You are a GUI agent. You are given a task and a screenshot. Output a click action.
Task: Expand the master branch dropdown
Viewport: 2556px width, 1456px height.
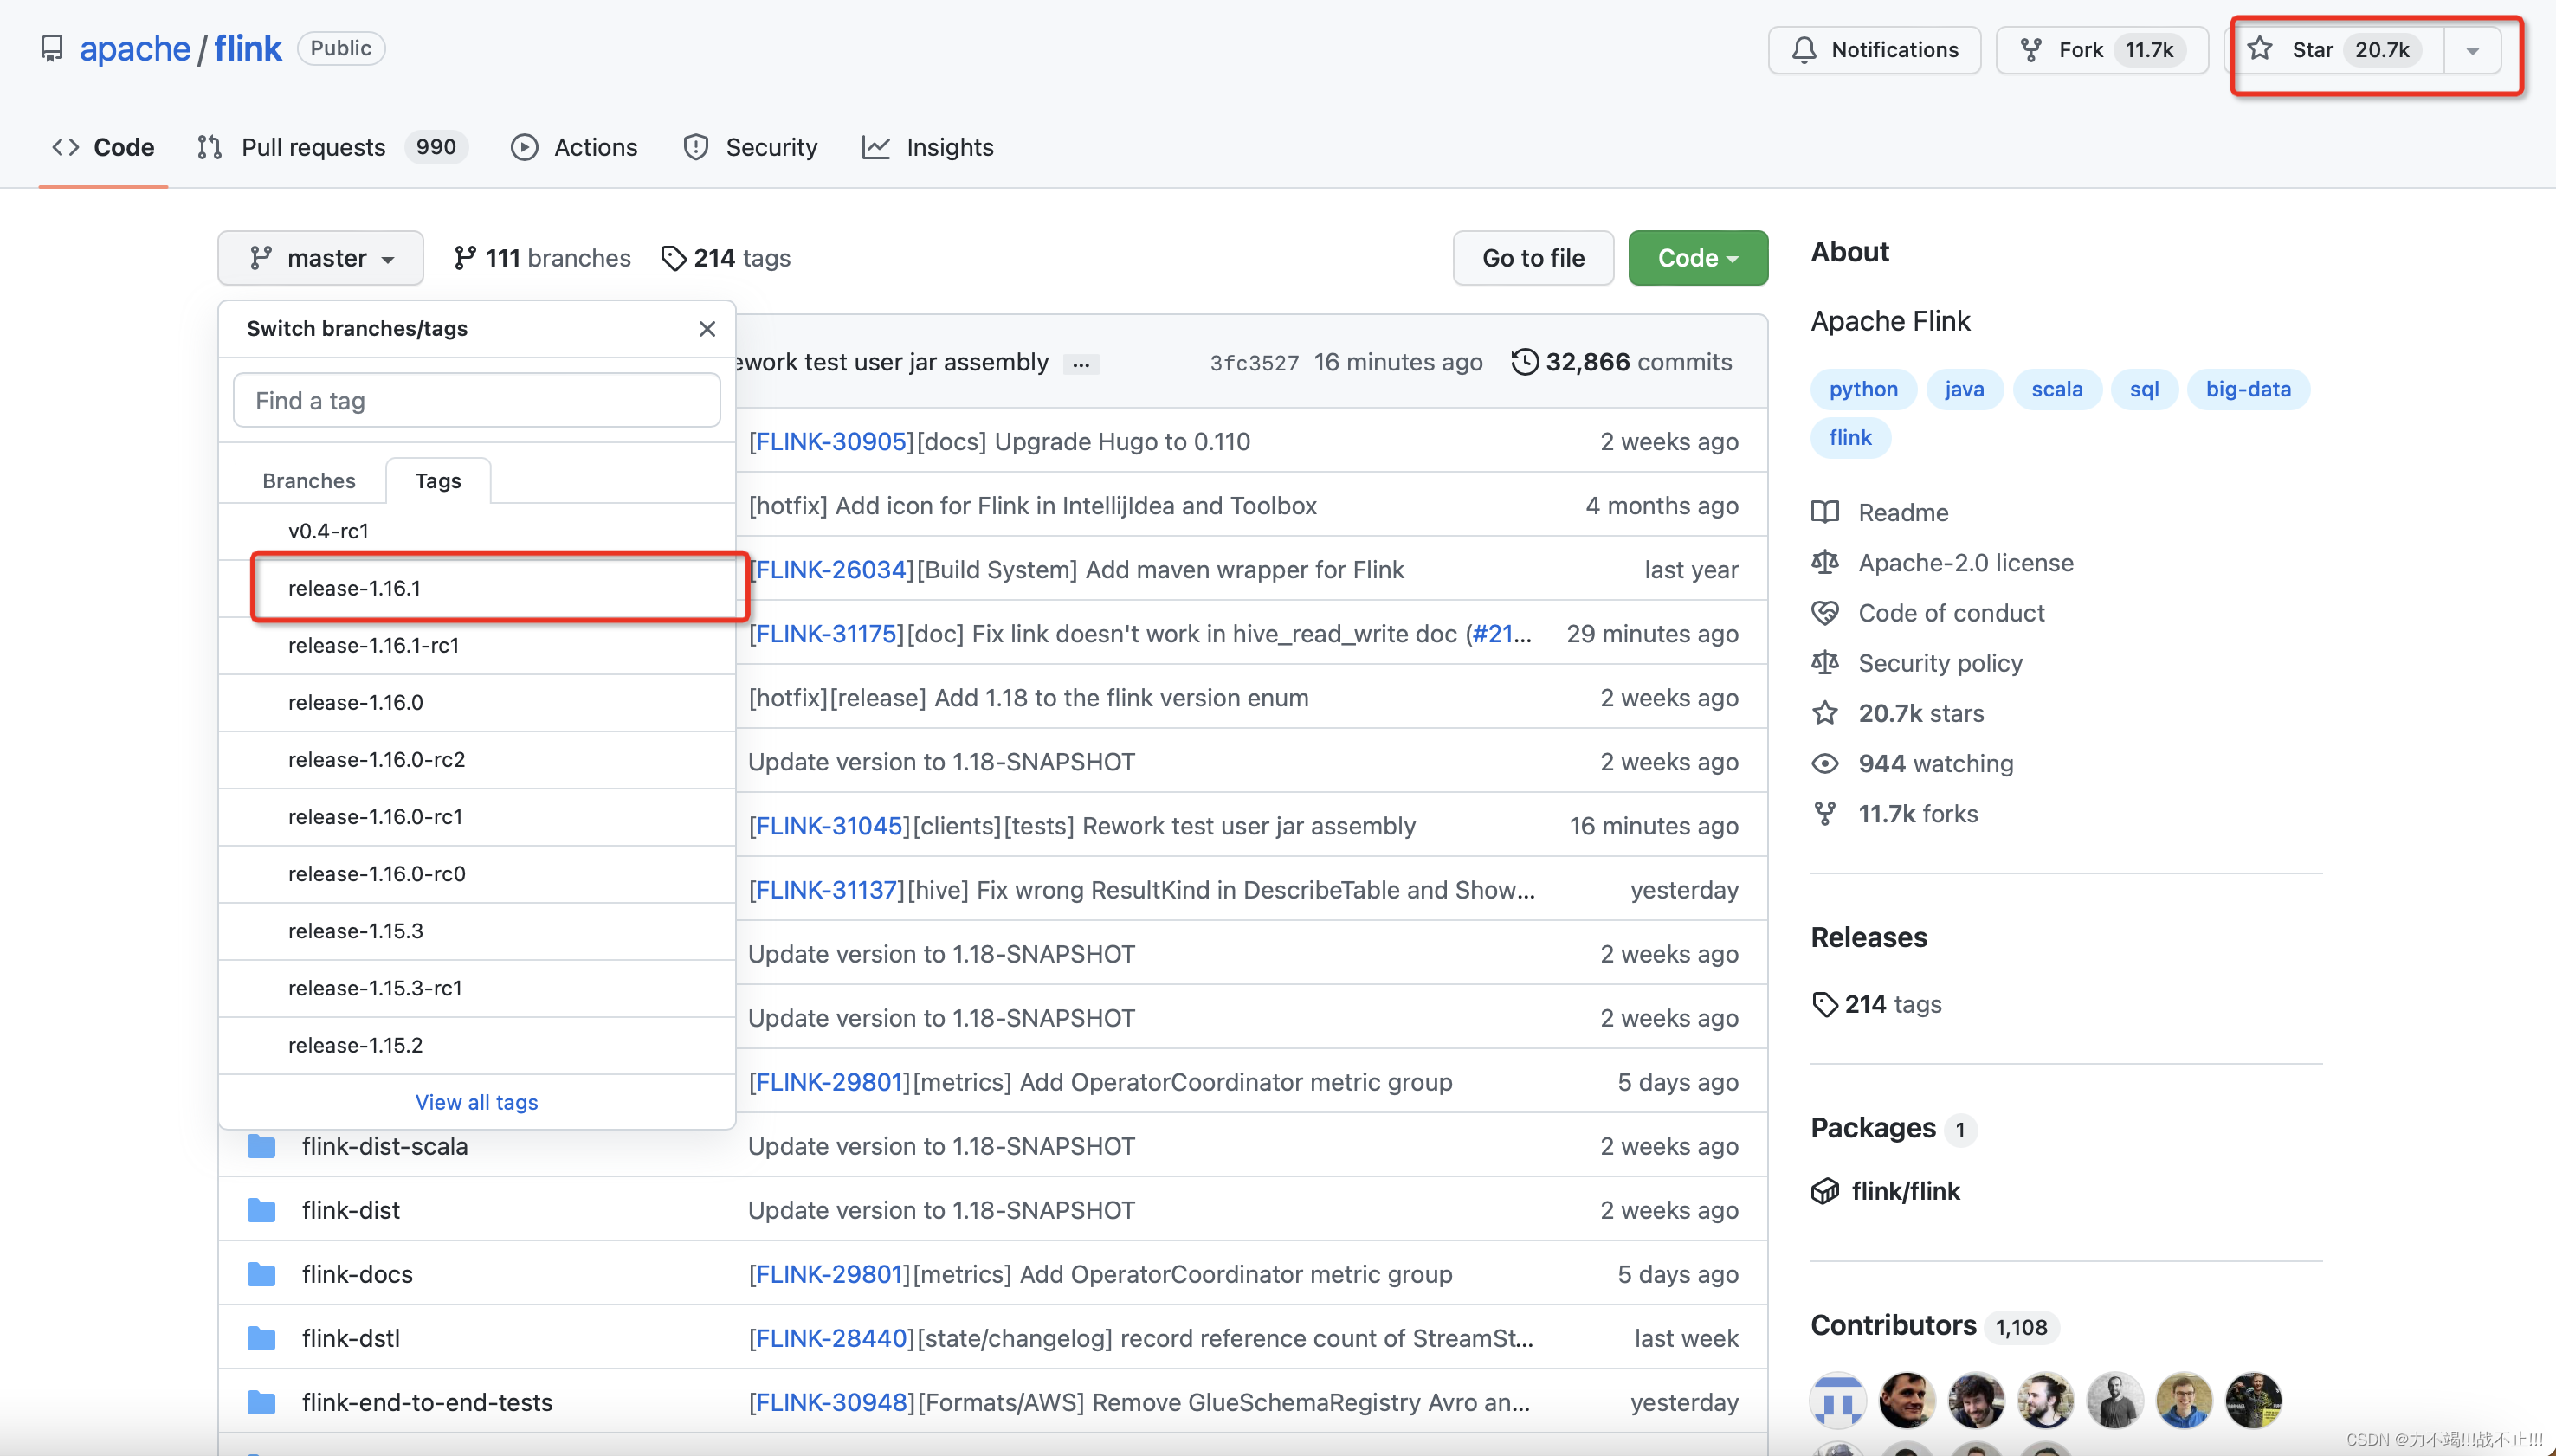coord(321,258)
